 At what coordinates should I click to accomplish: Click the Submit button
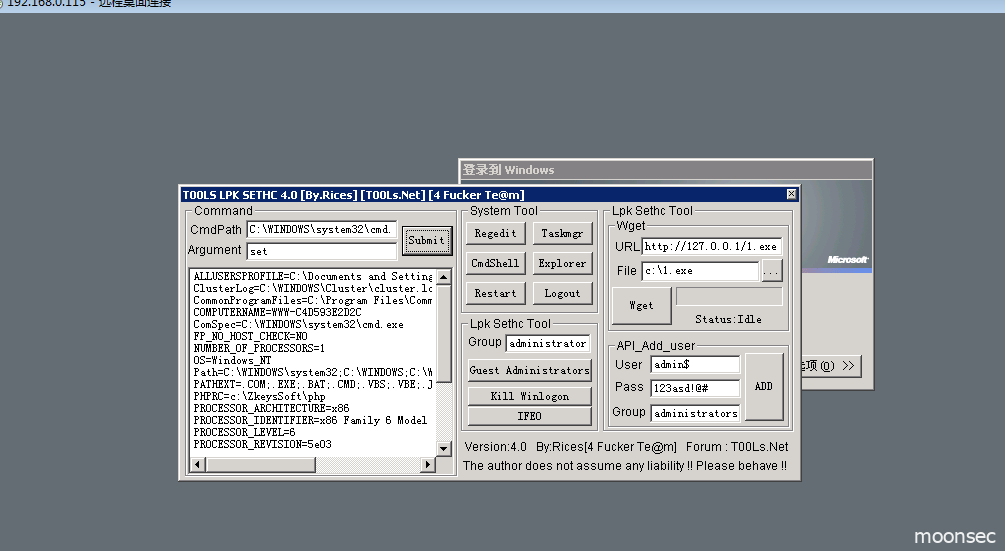point(427,241)
